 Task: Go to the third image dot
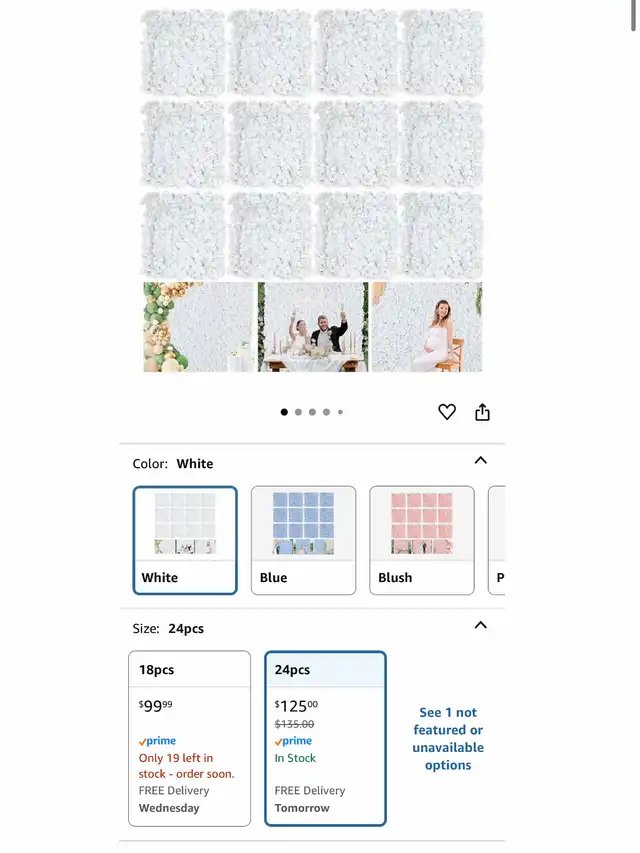[x=312, y=412]
